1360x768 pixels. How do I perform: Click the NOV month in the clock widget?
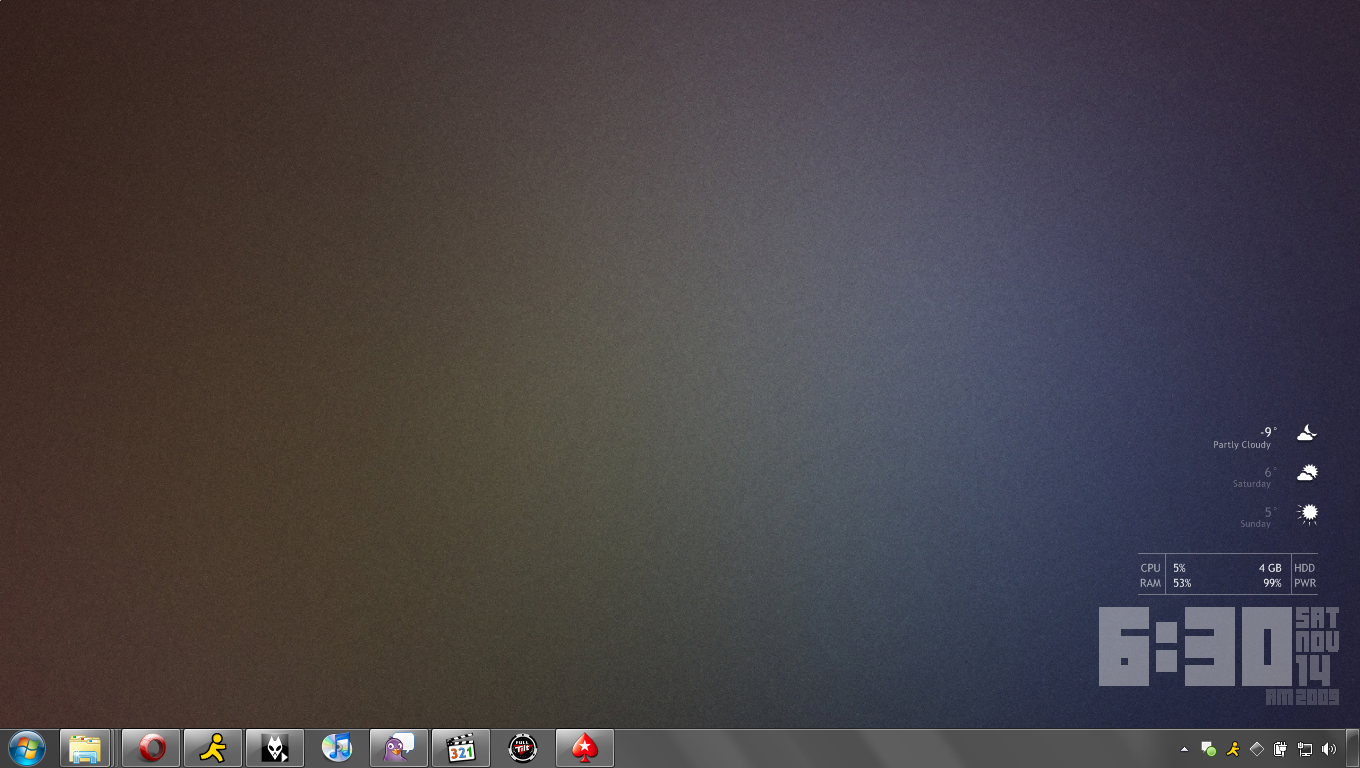click(1317, 642)
